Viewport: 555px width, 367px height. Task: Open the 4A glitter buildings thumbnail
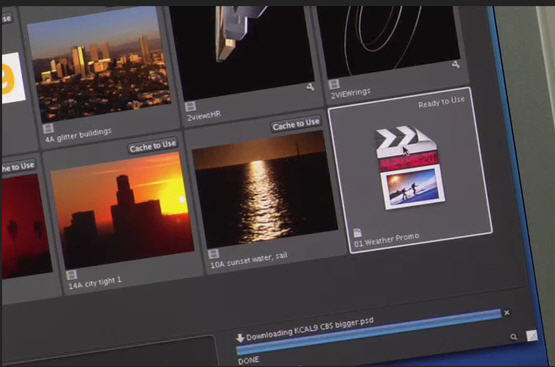pyautogui.click(x=99, y=64)
